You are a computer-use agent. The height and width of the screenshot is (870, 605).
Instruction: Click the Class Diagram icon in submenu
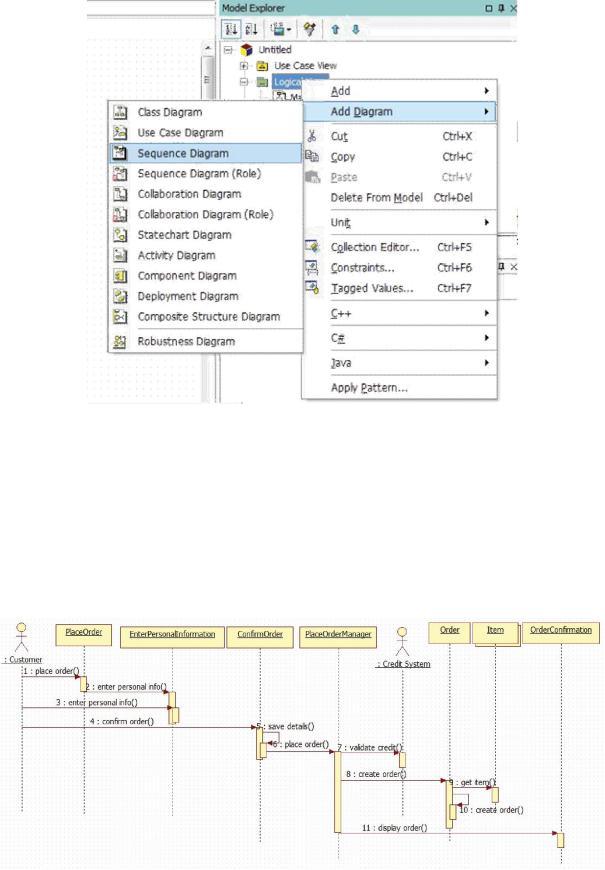coord(120,112)
